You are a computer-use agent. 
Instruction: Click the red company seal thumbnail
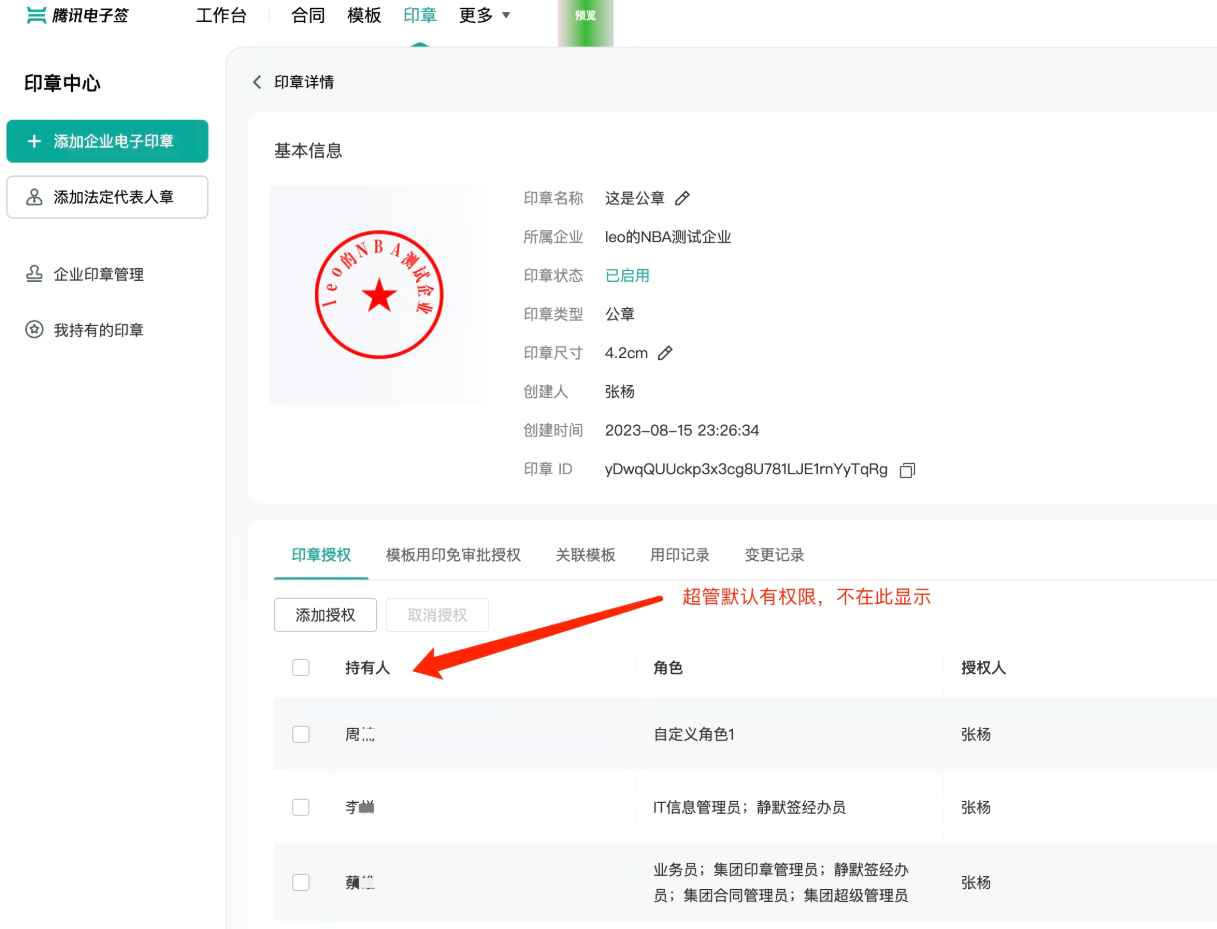point(380,293)
